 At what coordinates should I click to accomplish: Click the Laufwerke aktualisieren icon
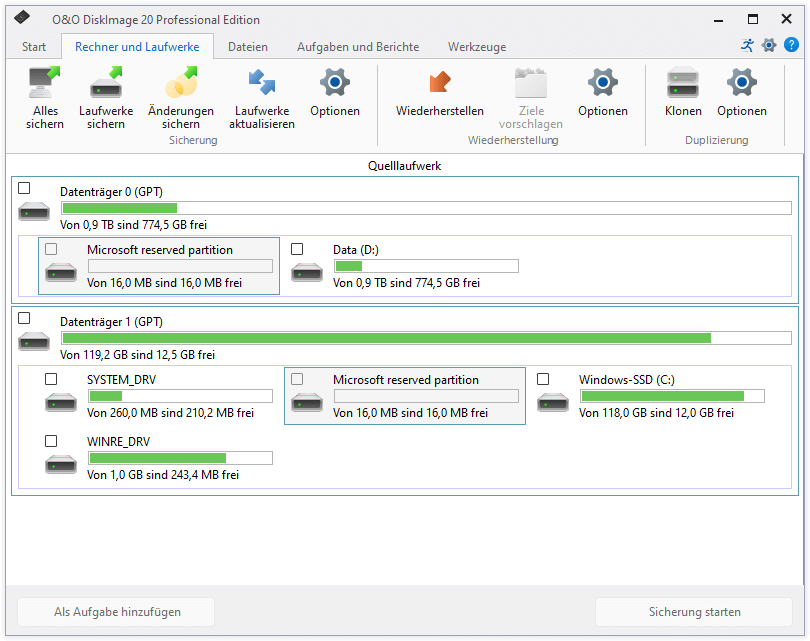coord(262,83)
